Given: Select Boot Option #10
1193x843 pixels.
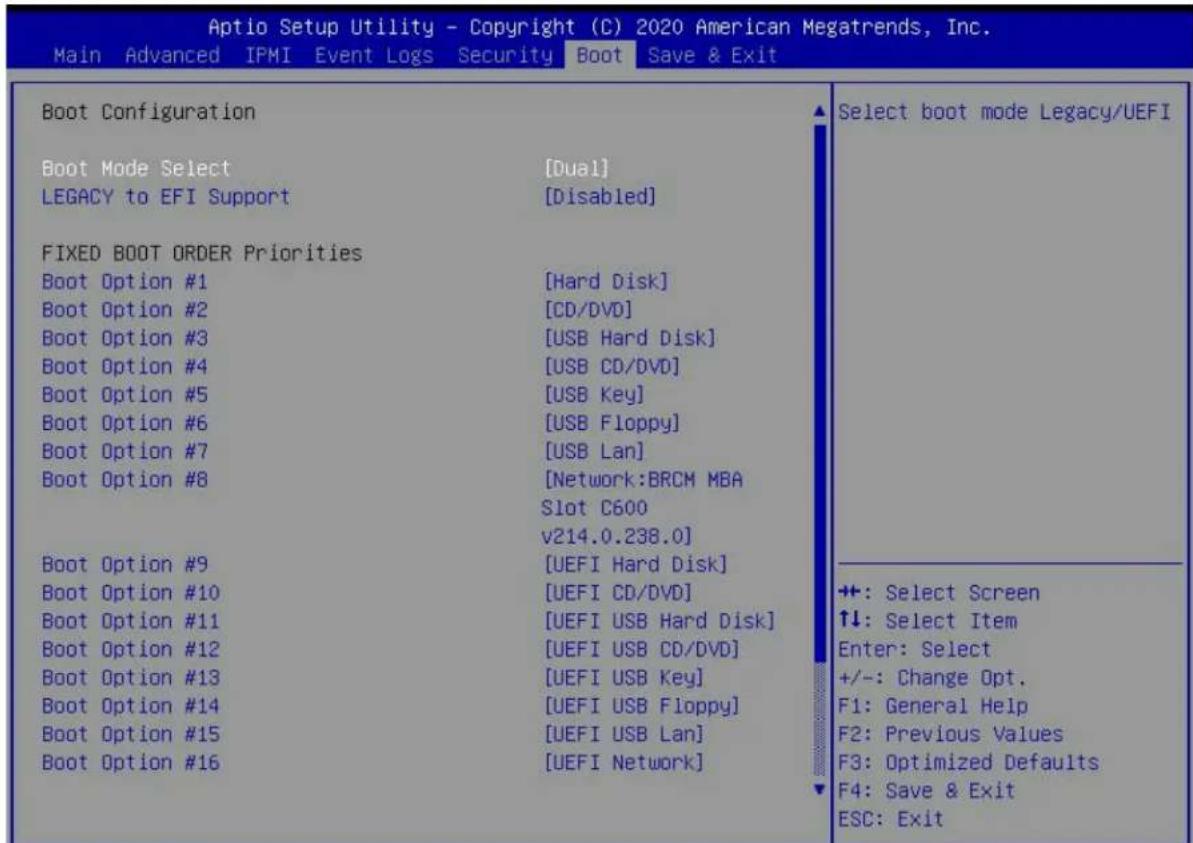Looking at the screenshot, I should pyautogui.click(x=130, y=593).
